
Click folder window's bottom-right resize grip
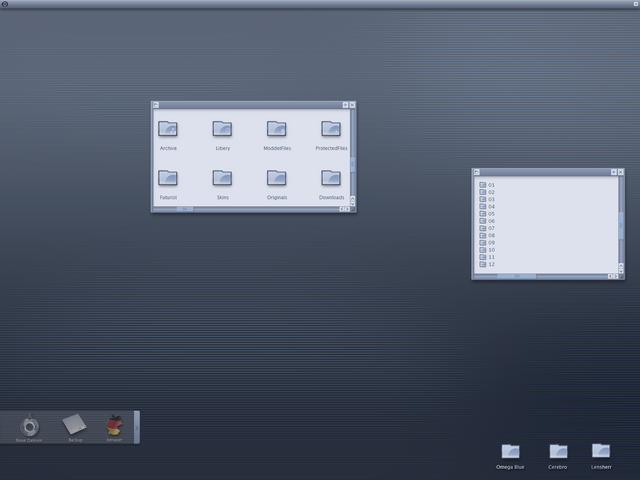(353, 209)
